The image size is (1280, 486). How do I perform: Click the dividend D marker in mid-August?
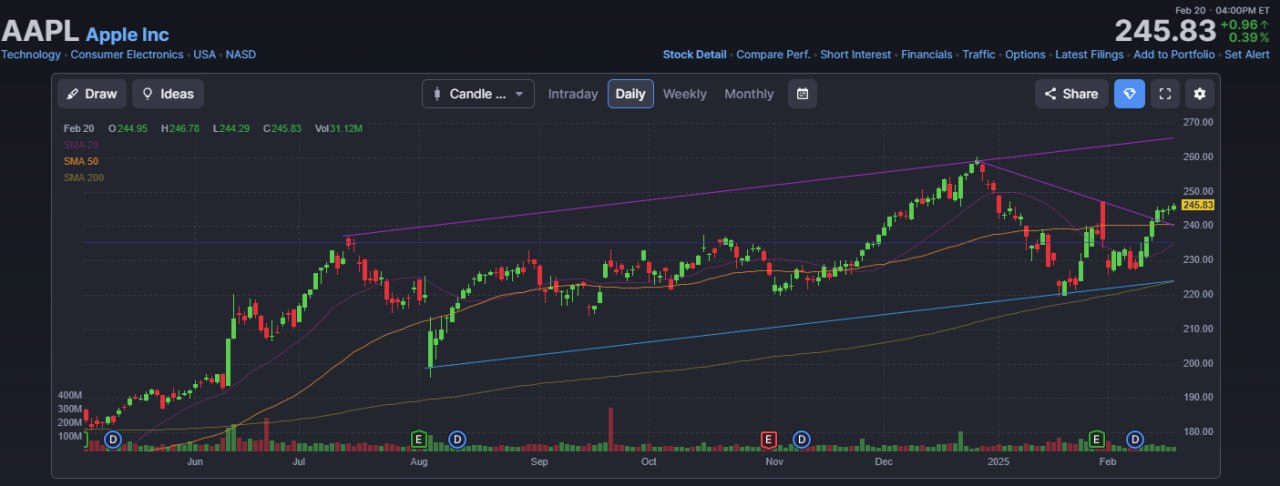457,439
